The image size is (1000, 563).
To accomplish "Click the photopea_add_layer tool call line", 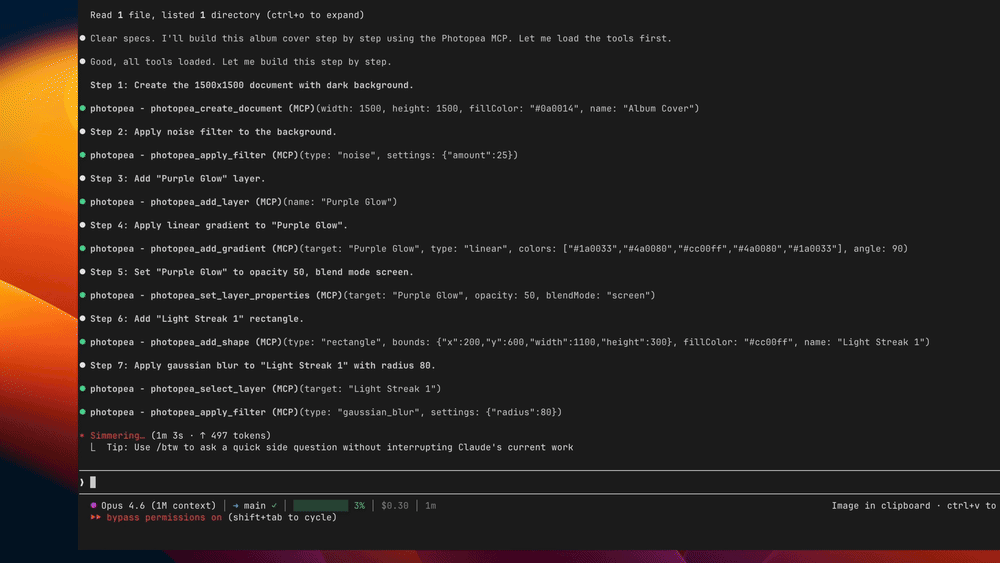I will [244, 202].
